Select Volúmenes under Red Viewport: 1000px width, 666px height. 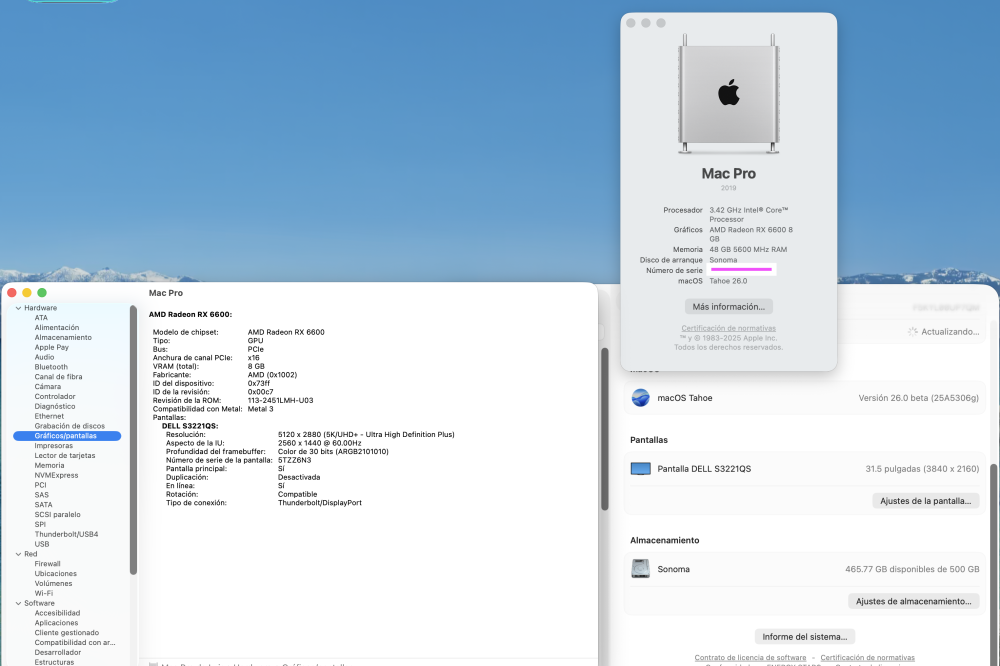(54, 584)
